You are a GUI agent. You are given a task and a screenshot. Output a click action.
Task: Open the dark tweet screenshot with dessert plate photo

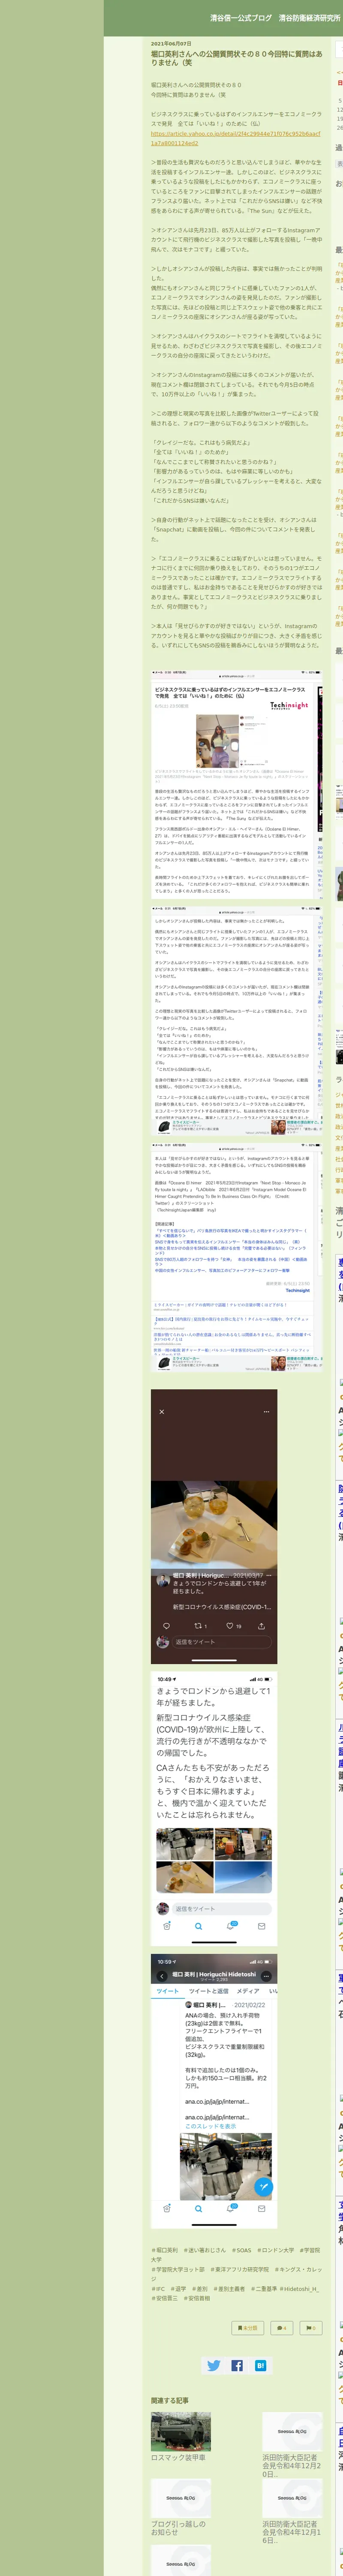pyautogui.click(x=214, y=1526)
